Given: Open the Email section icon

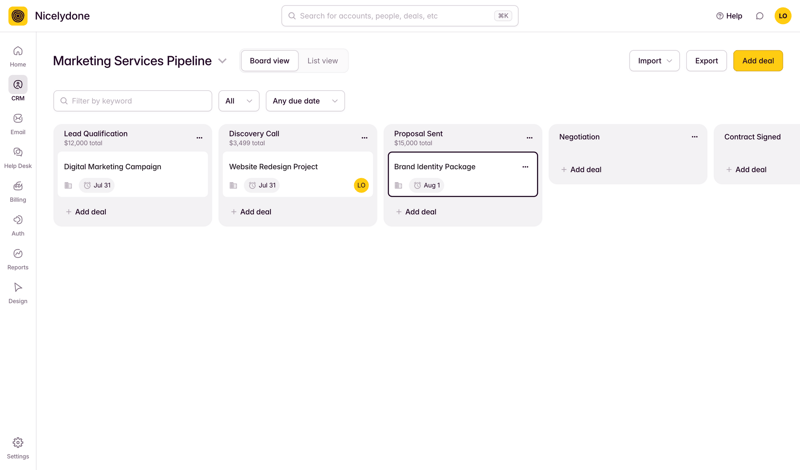Looking at the screenshot, I should pyautogui.click(x=18, y=118).
